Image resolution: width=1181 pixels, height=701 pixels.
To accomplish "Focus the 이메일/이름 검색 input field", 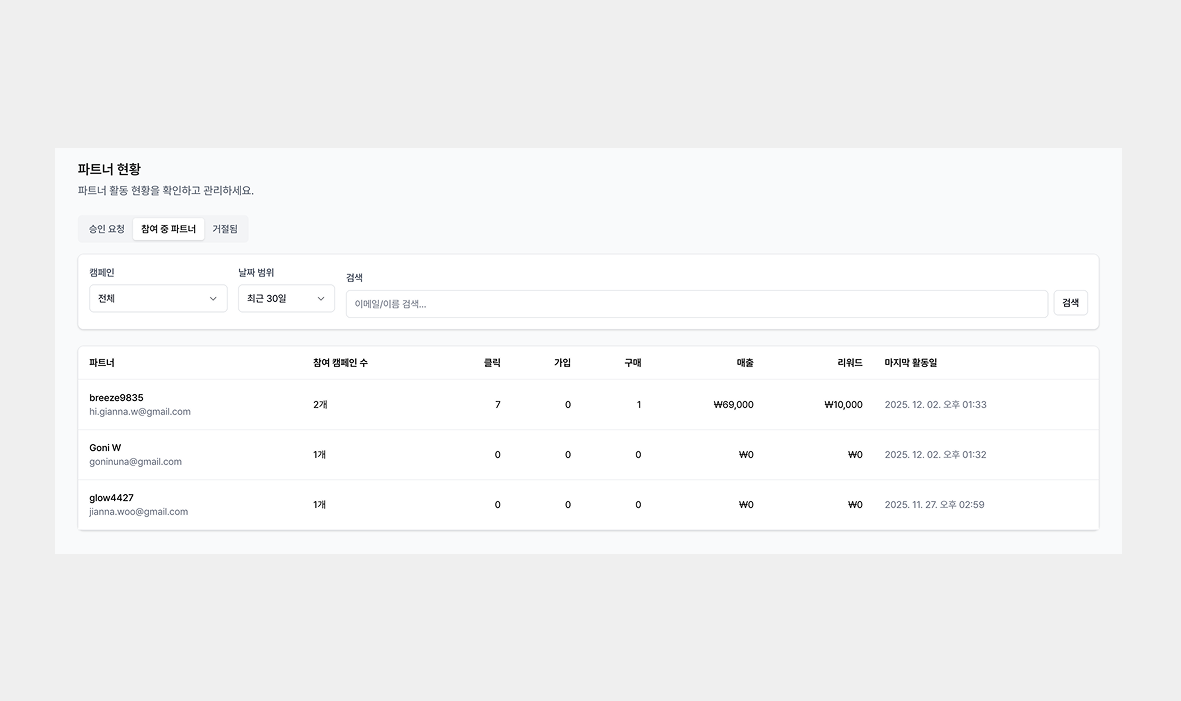I will [x=696, y=304].
